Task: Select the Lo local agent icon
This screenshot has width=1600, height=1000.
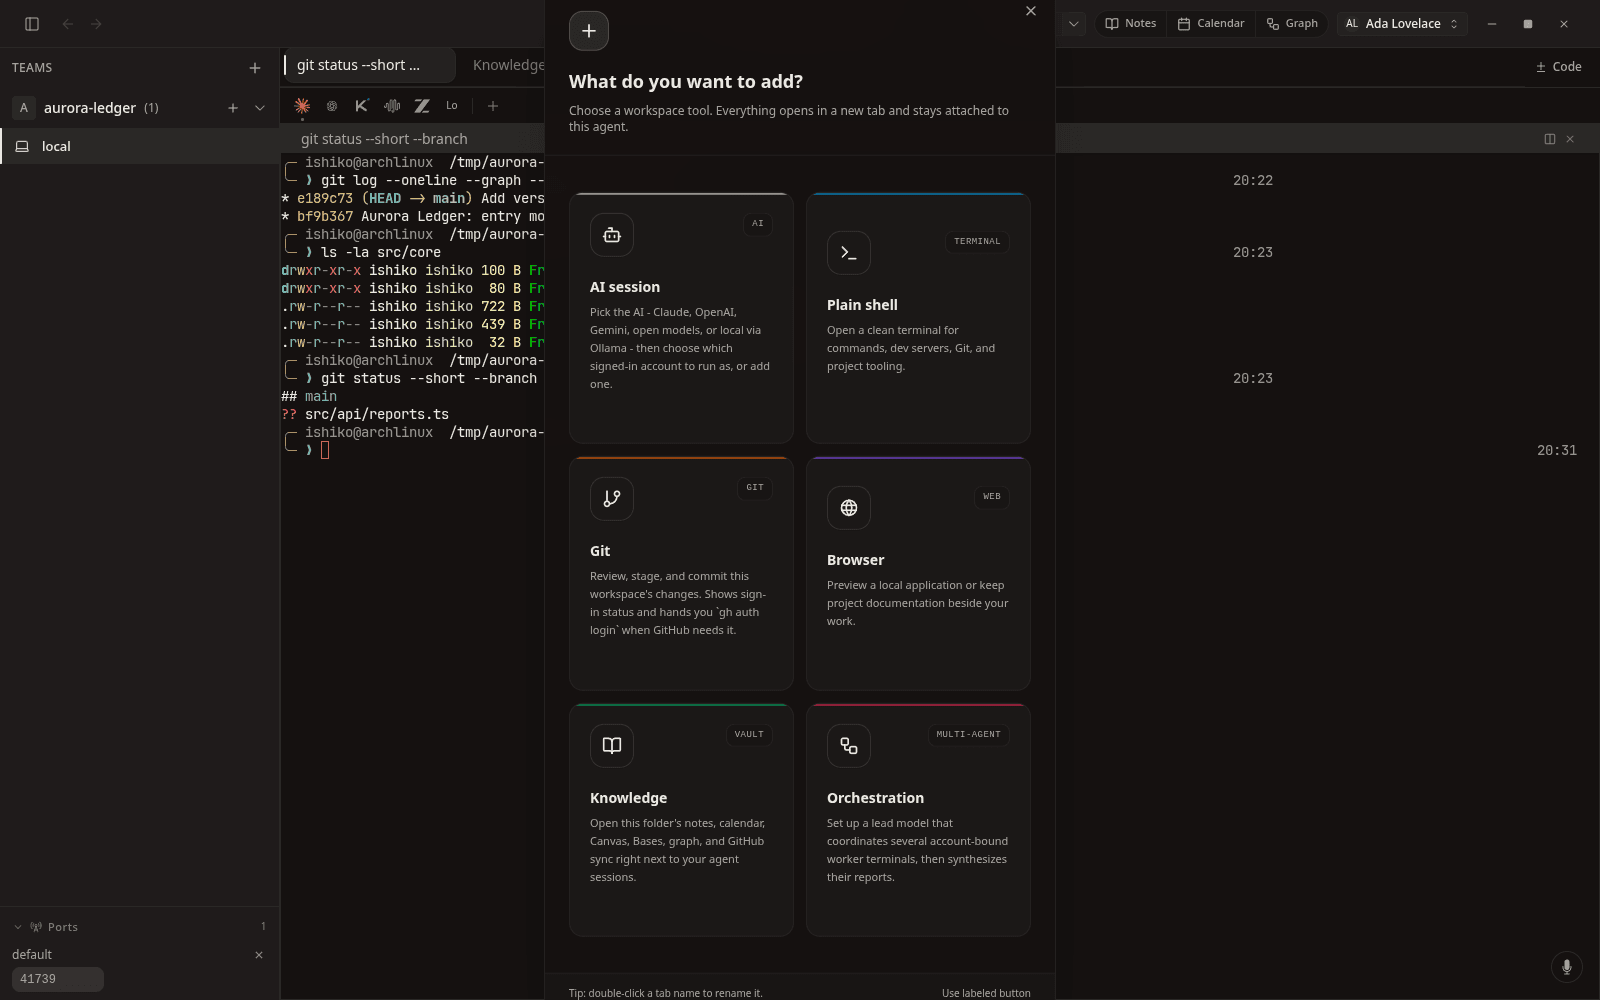Action: (452, 106)
